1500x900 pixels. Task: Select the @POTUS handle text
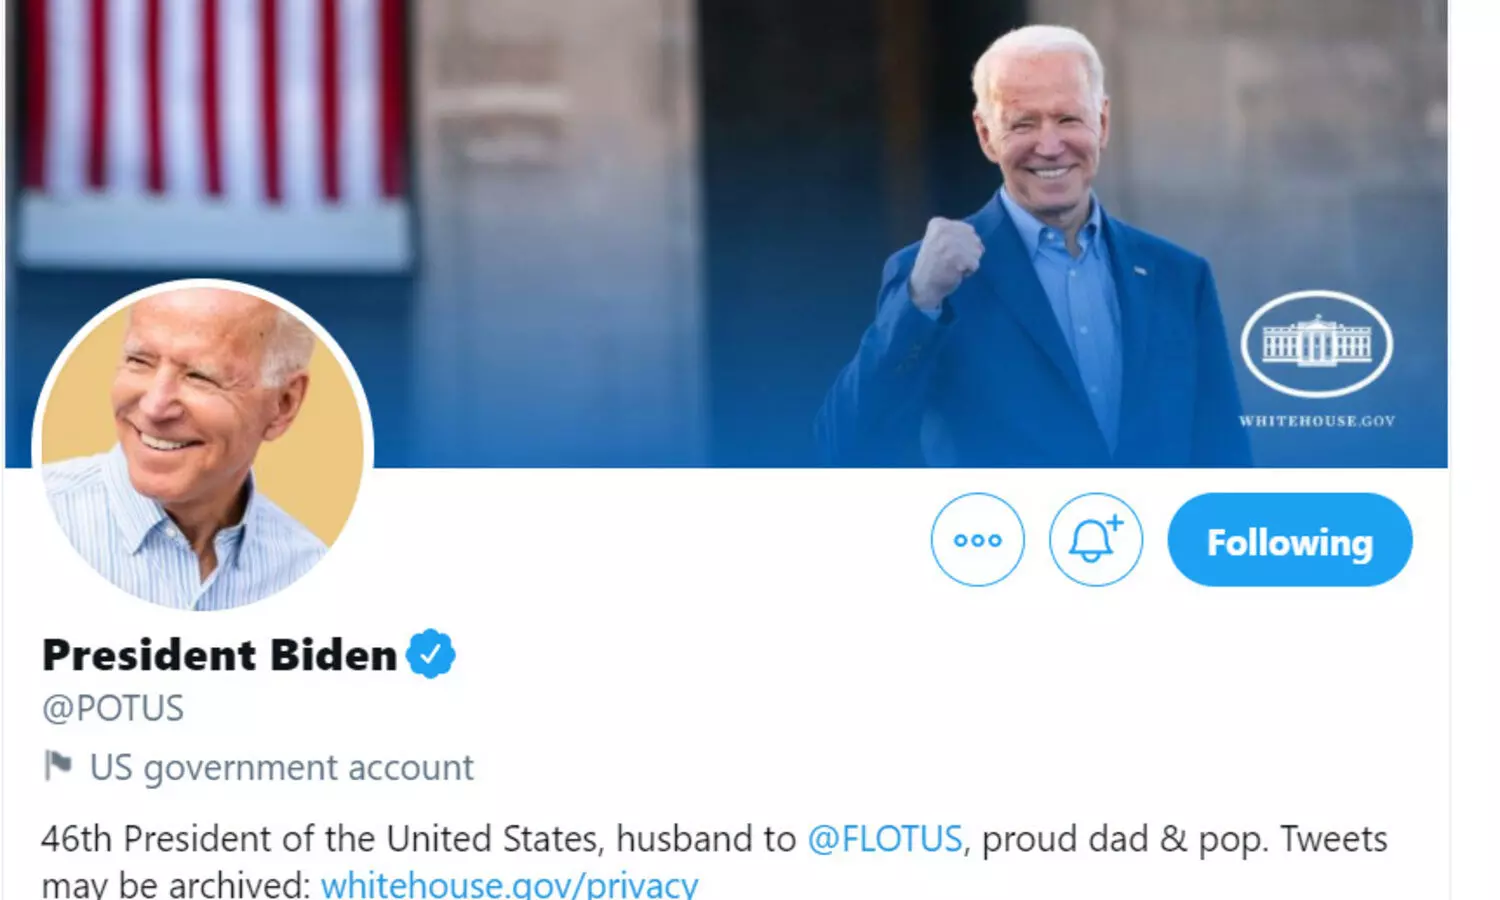(x=113, y=708)
